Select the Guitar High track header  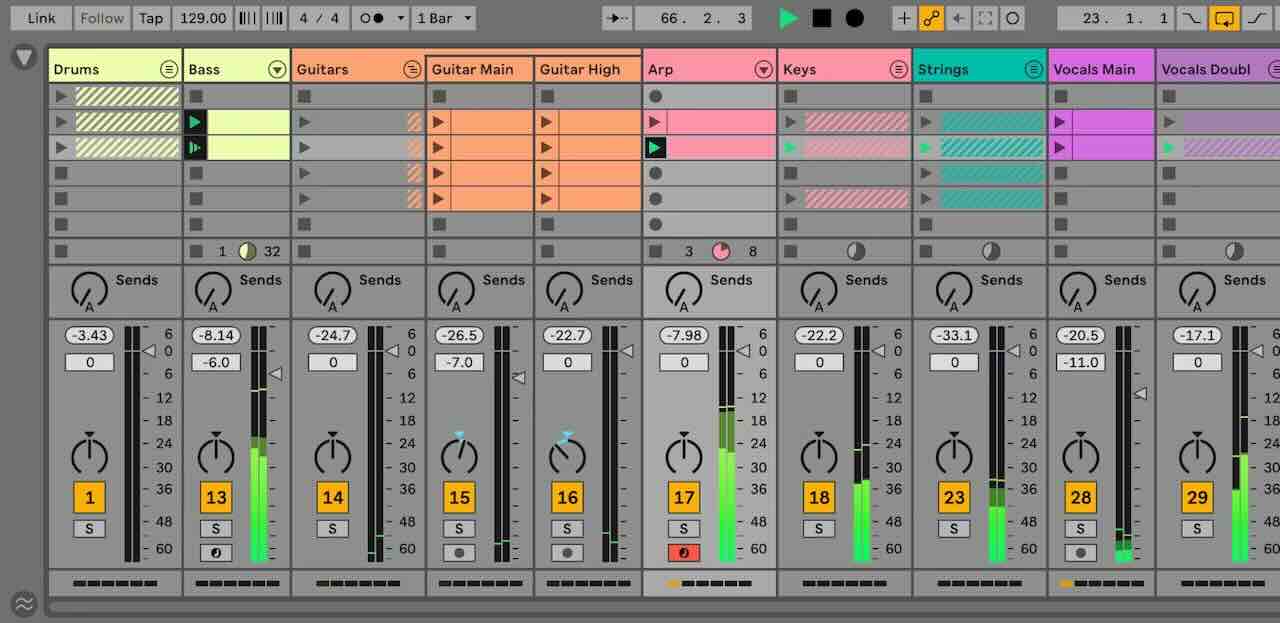tap(588, 69)
